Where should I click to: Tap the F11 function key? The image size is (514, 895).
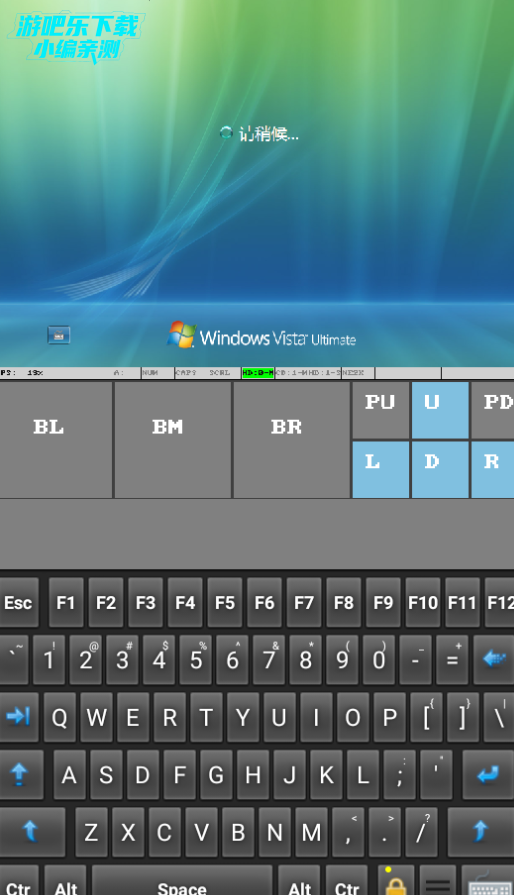click(463, 603)
